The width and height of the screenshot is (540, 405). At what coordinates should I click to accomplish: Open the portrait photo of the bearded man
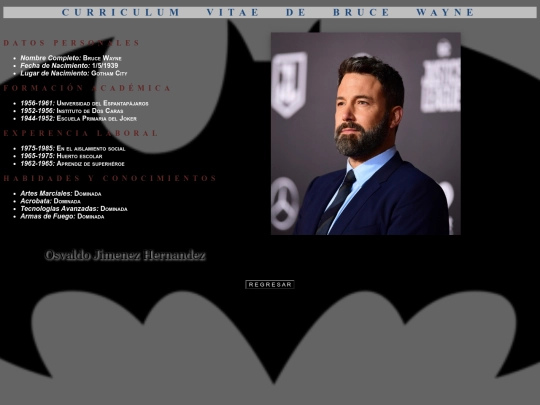(x=366, y=134)
